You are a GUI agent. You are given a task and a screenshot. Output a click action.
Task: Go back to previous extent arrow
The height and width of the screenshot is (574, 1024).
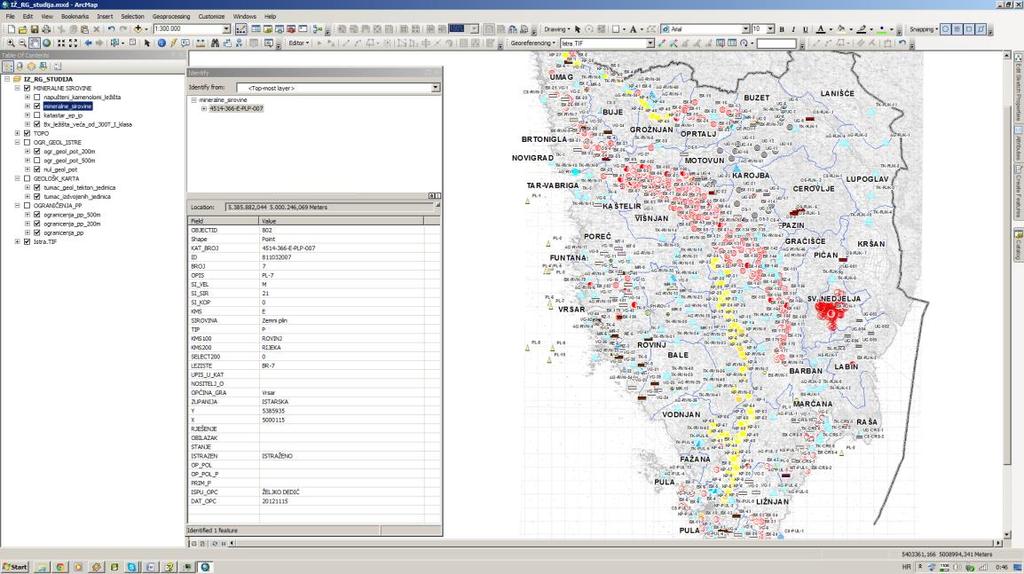tap(88, 43)
